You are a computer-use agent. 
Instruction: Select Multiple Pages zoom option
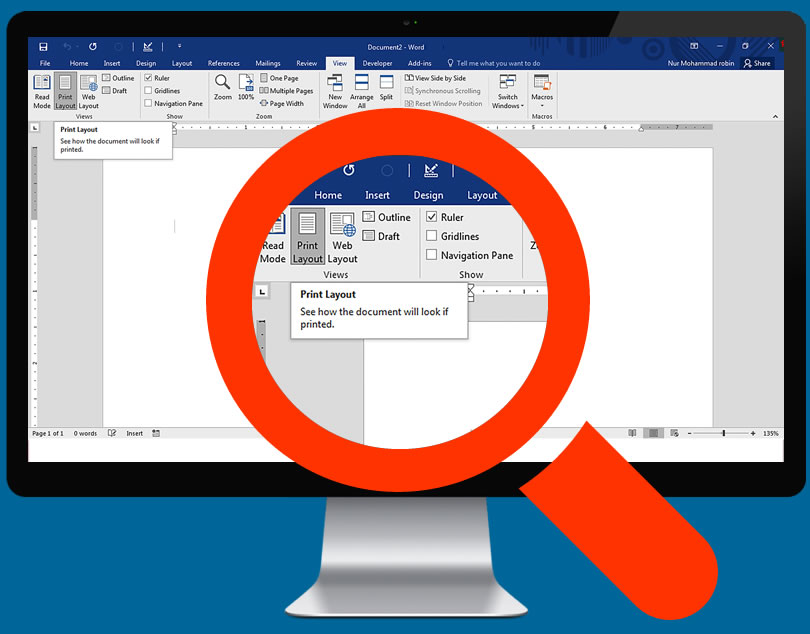click(286, 91)
